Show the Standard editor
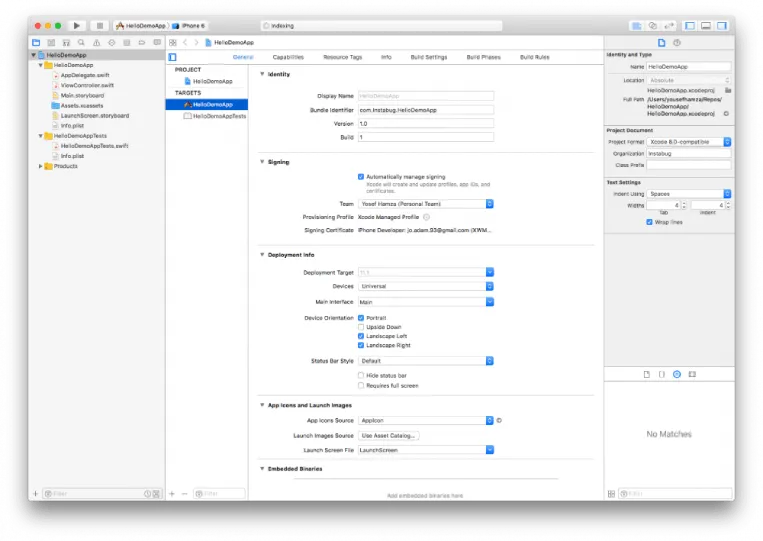763x541 pixels. point(636,26)
